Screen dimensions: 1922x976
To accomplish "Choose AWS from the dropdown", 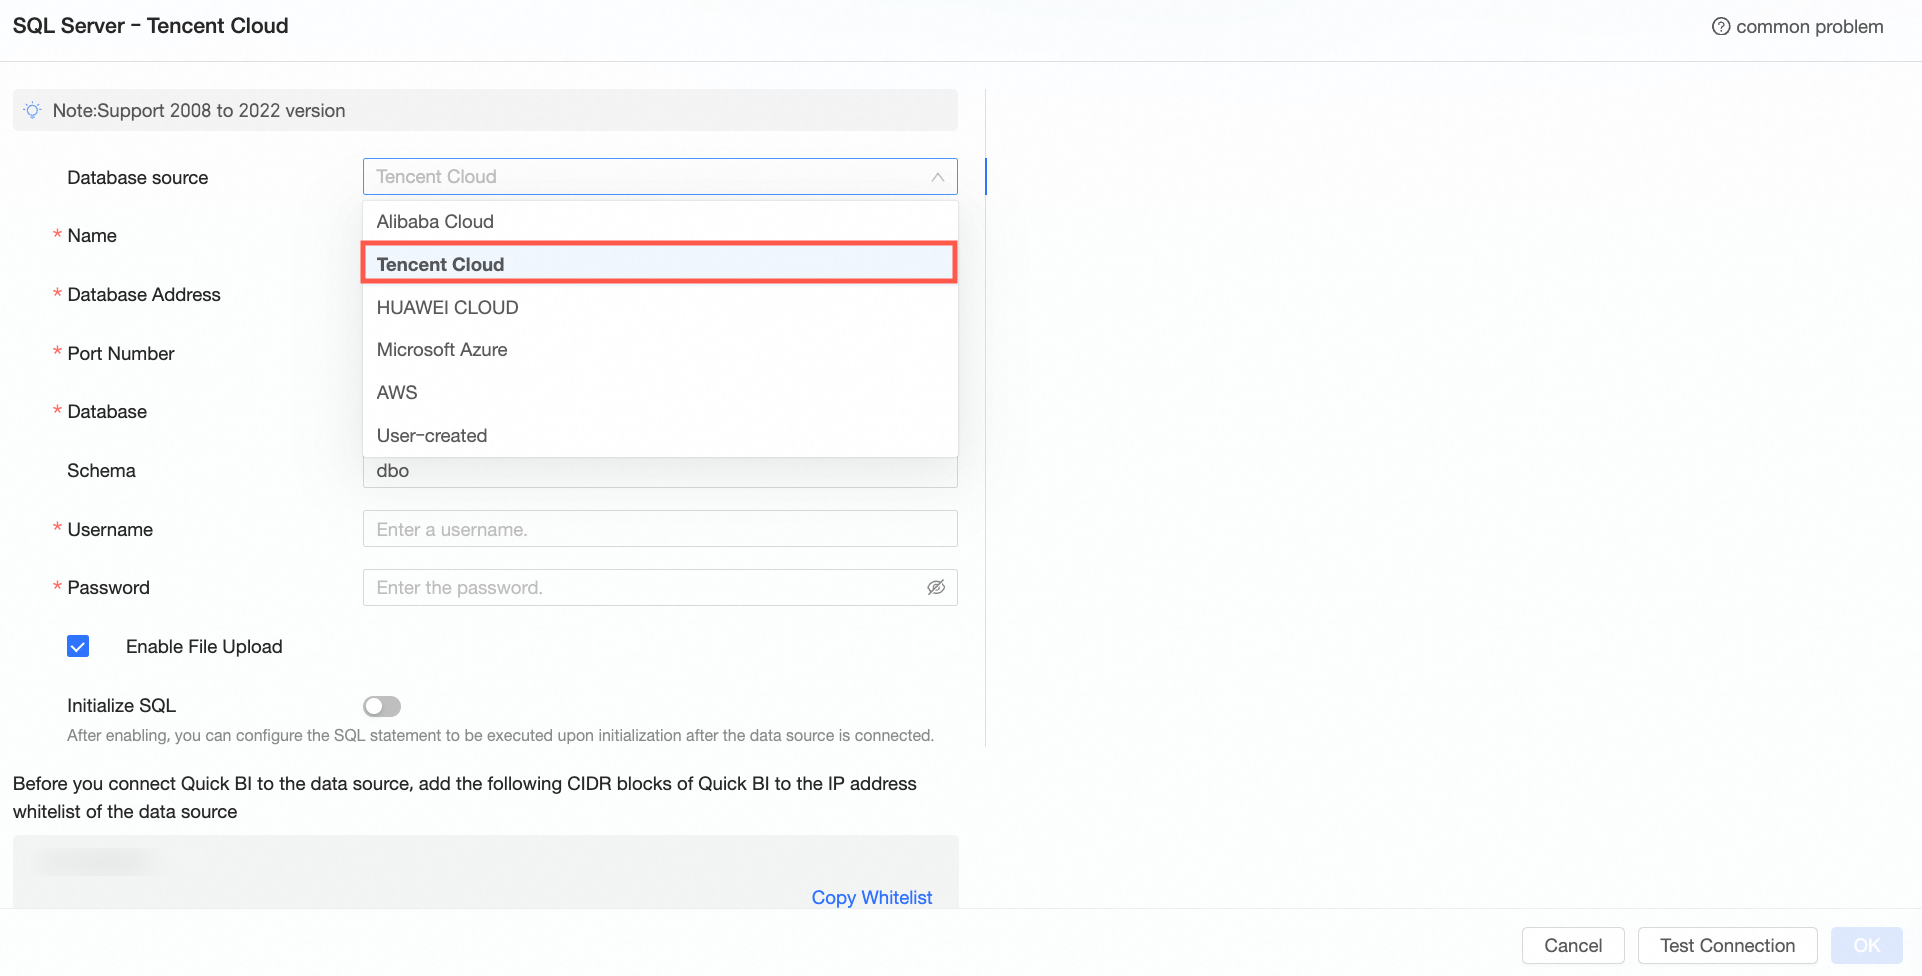I will coord(660,393).
